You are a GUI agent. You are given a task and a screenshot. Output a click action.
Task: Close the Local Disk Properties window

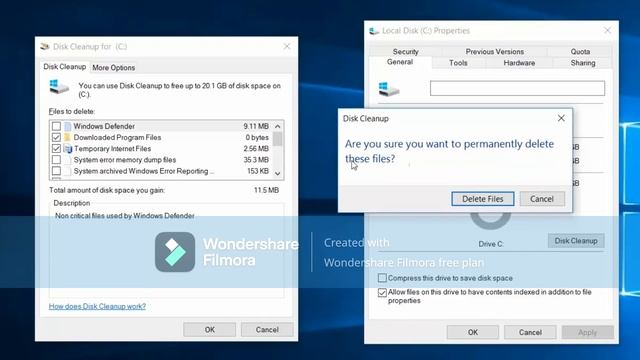(x=607, y=31)
